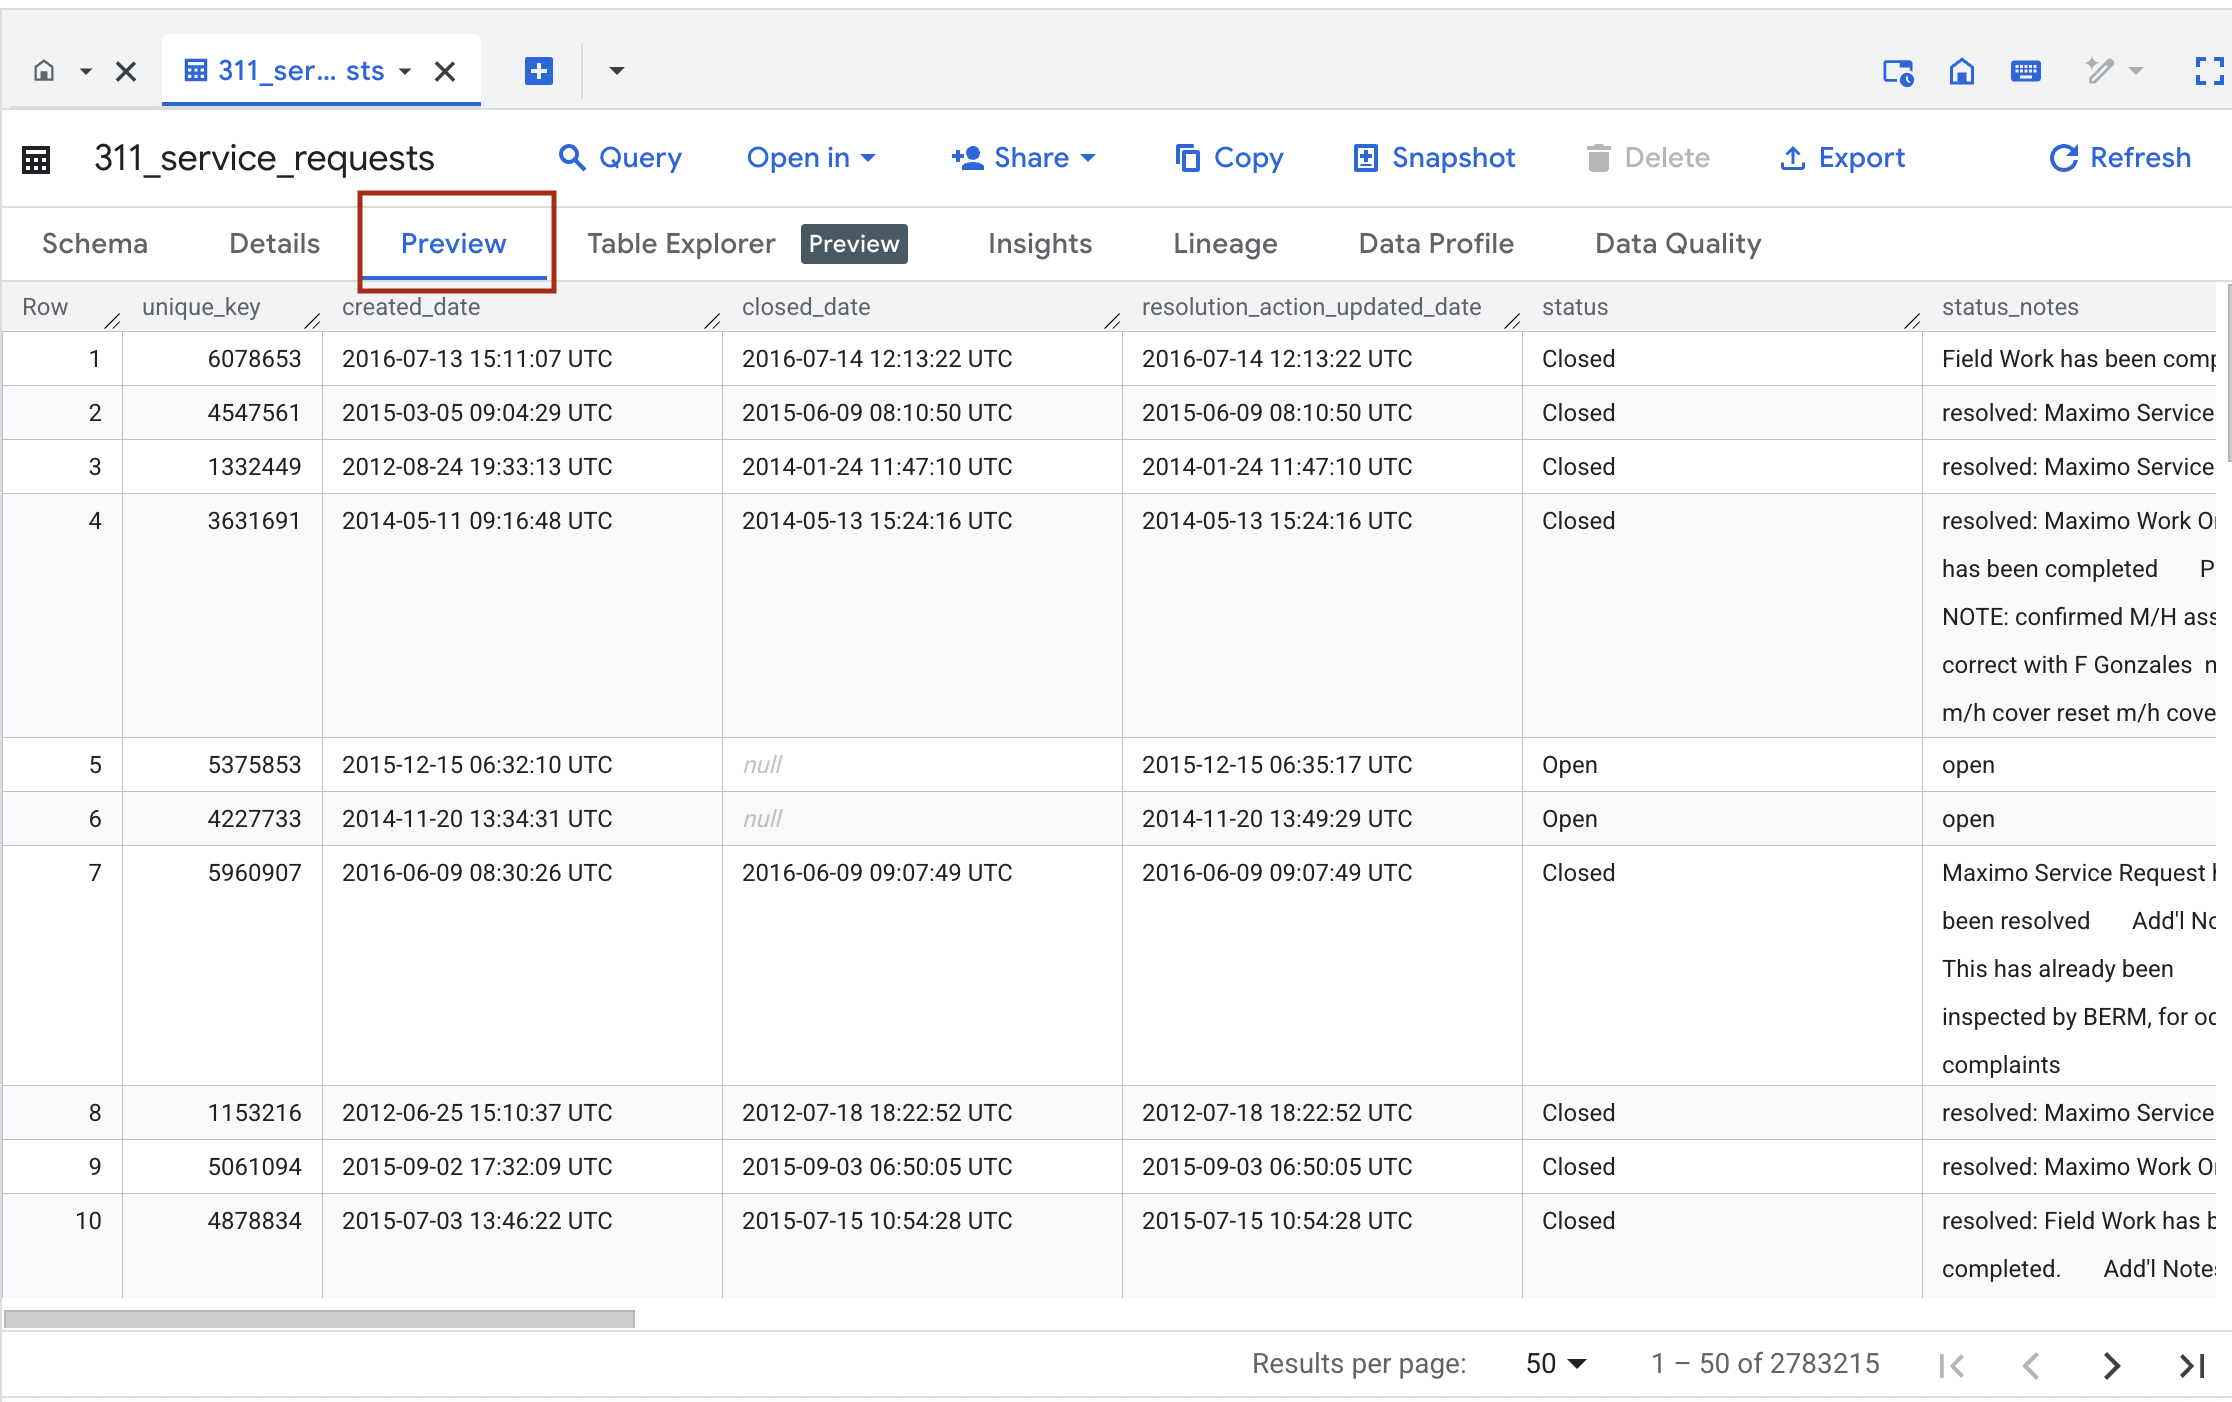Open the Query option
Image resolution: width=2232 pixels, height=1402 pixels.
(x=620, y=158)
